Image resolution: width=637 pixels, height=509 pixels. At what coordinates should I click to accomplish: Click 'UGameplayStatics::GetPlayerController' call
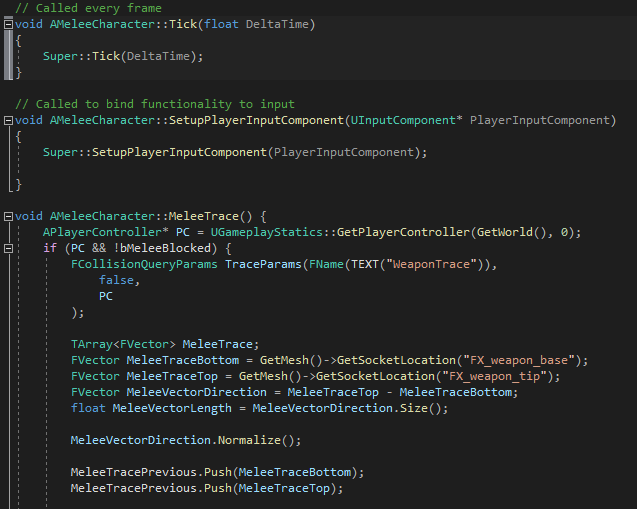[340, 232]
